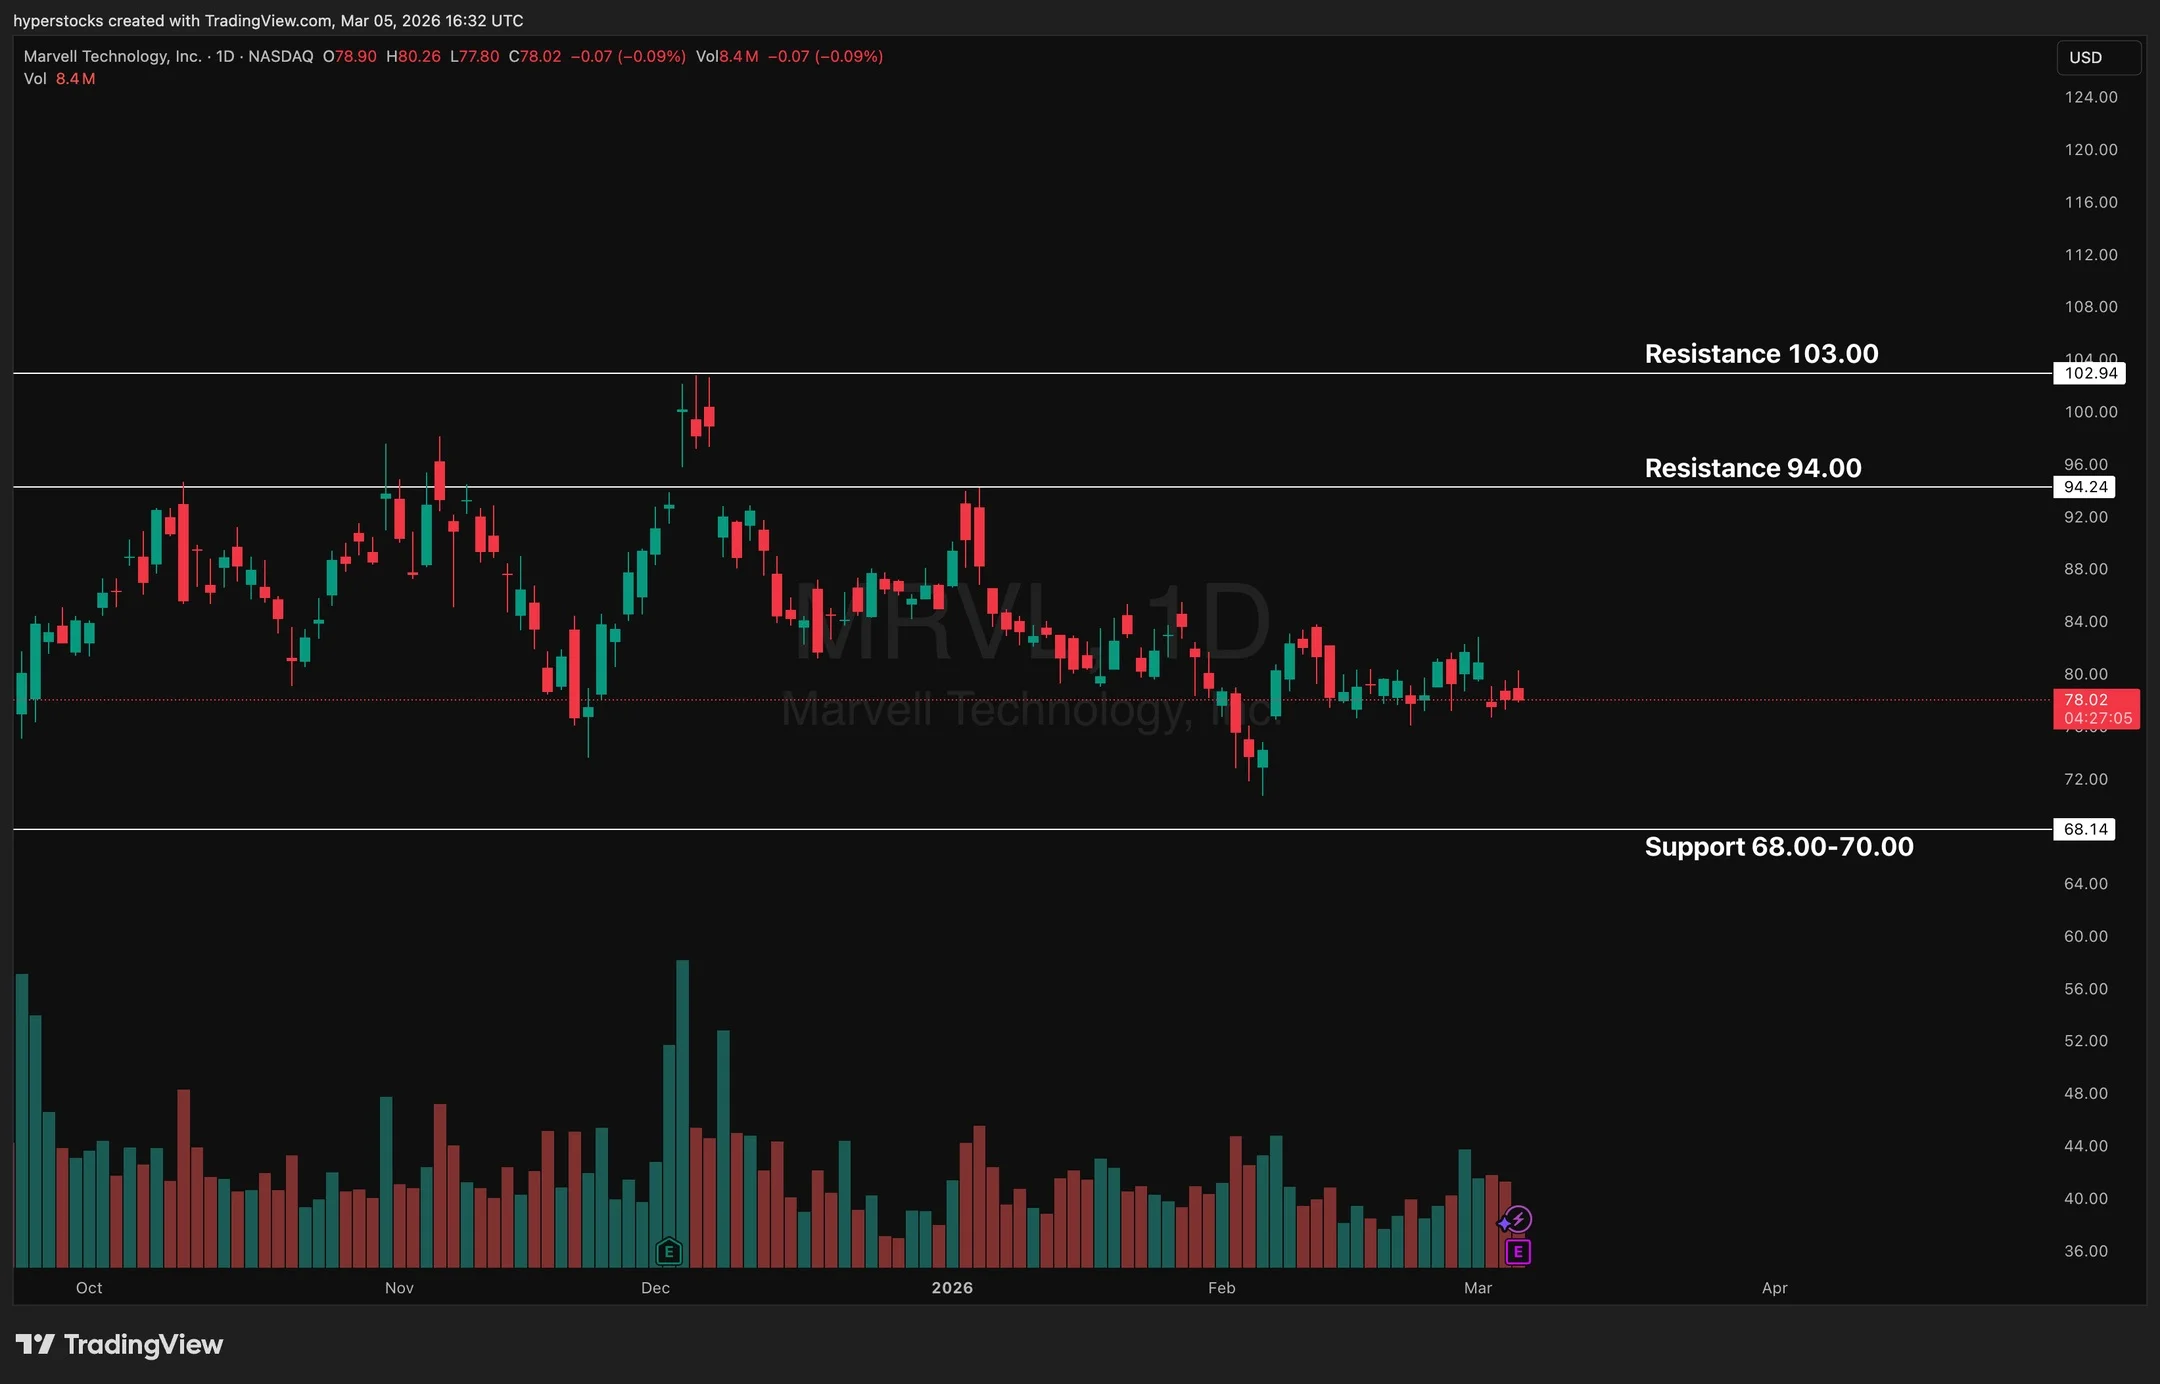This screenshot has height=1384, width=2160.
Task: Select the 'Support 68.00-70.00' text label
Action: [x=1779, y=847]
